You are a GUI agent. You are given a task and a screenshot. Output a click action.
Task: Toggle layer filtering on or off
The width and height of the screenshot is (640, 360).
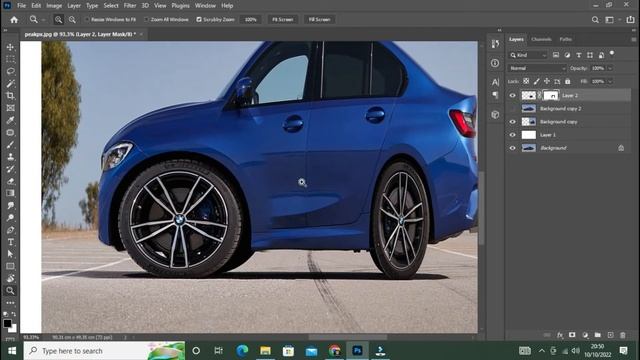(612, 53)
